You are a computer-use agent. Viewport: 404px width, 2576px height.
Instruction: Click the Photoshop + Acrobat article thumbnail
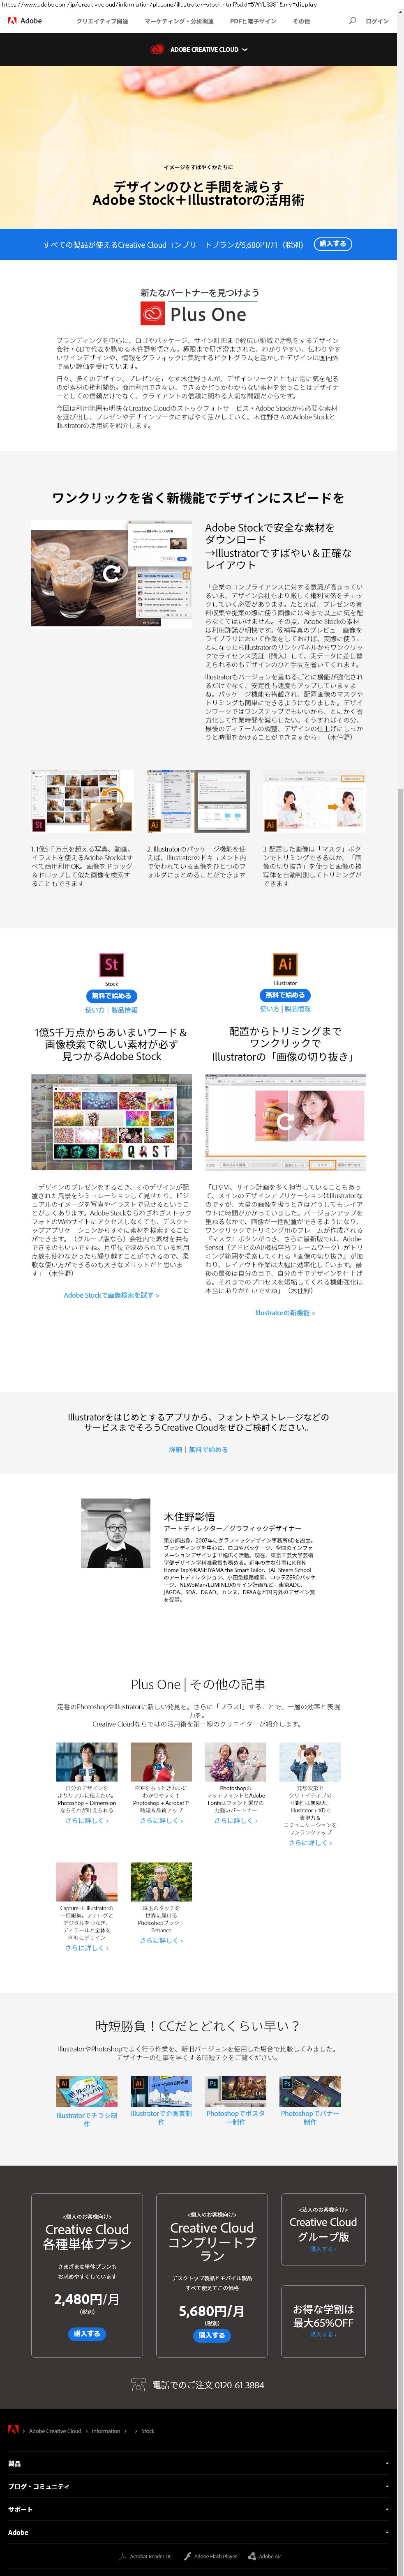[161, 1762]
